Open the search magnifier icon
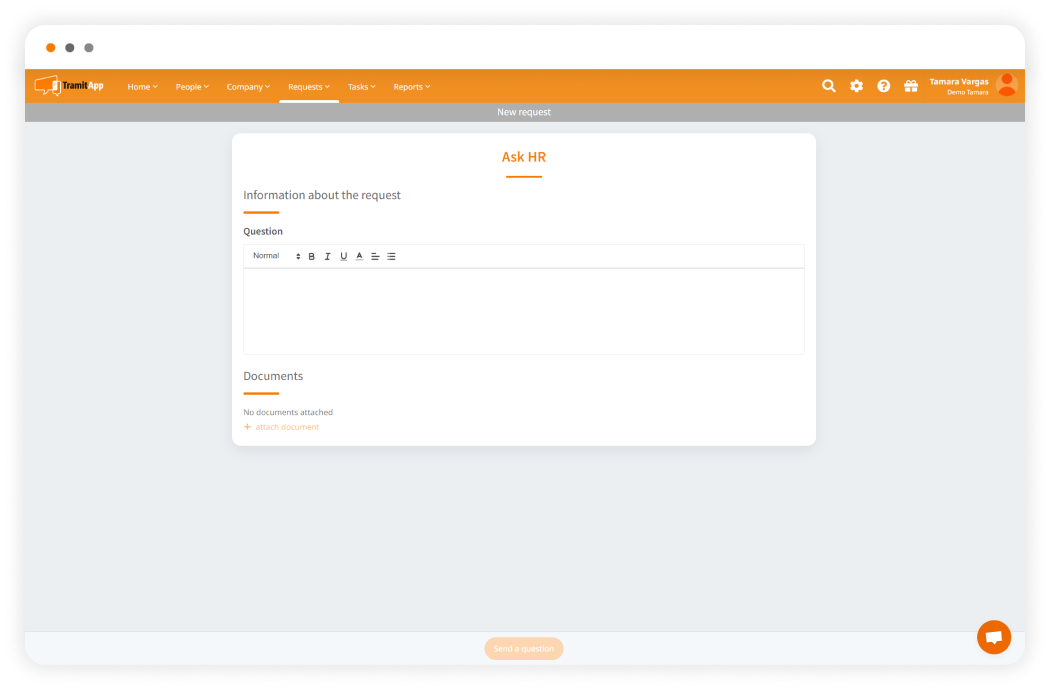Screen dimensions: 1050x690 (829, 86)
